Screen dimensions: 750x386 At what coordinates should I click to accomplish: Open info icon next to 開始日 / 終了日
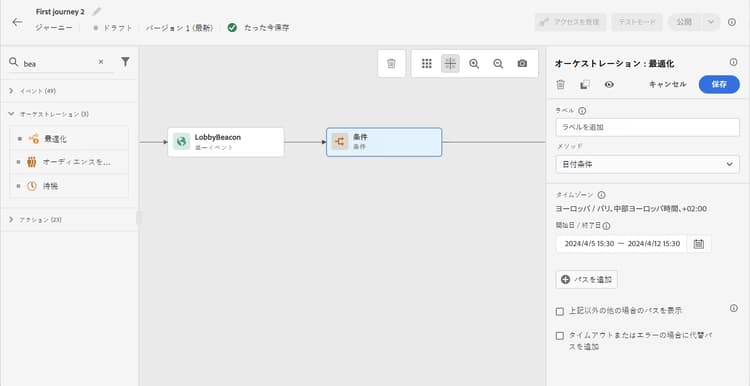click(607, 226)
